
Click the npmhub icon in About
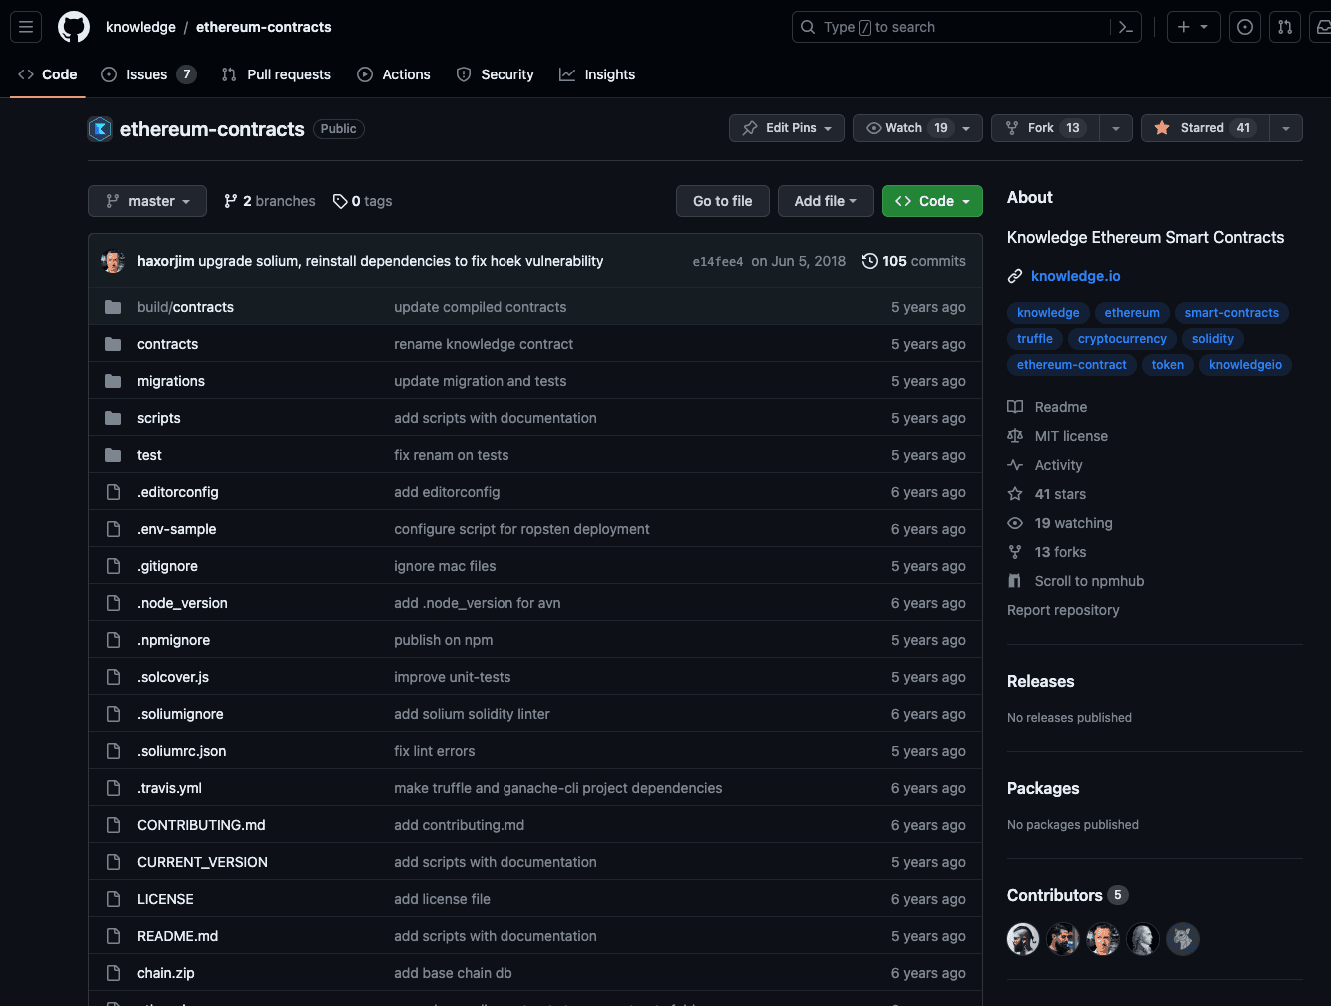pos(1015,581)
